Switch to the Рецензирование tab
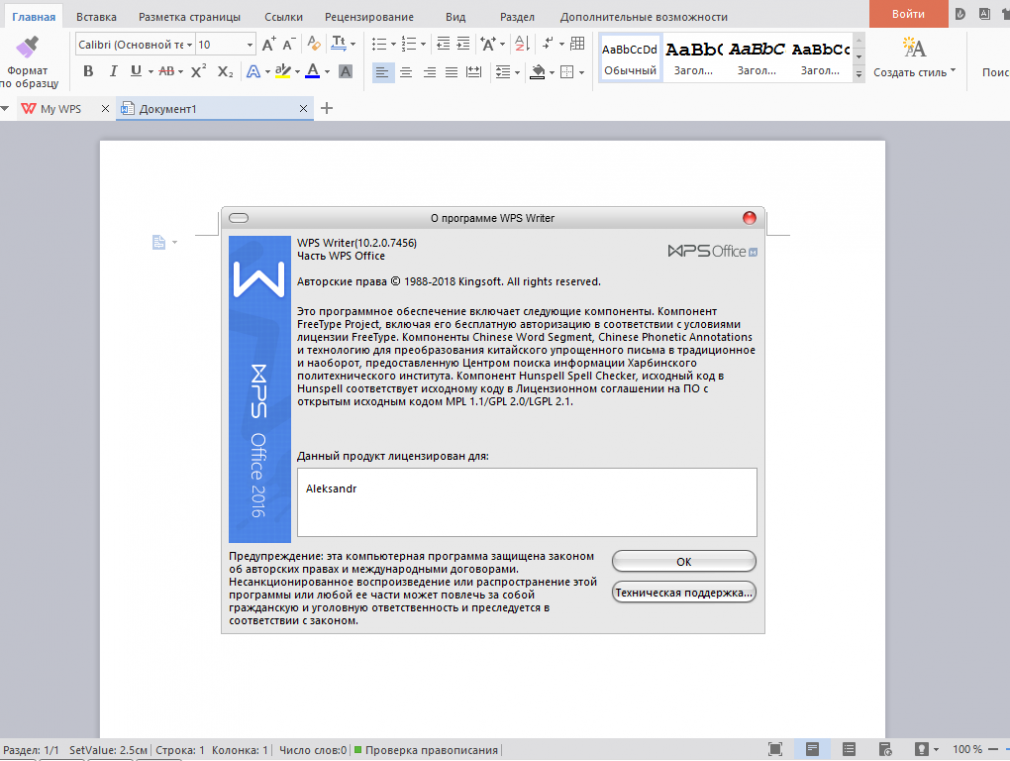1010x761 pixels. click(369, 17)
